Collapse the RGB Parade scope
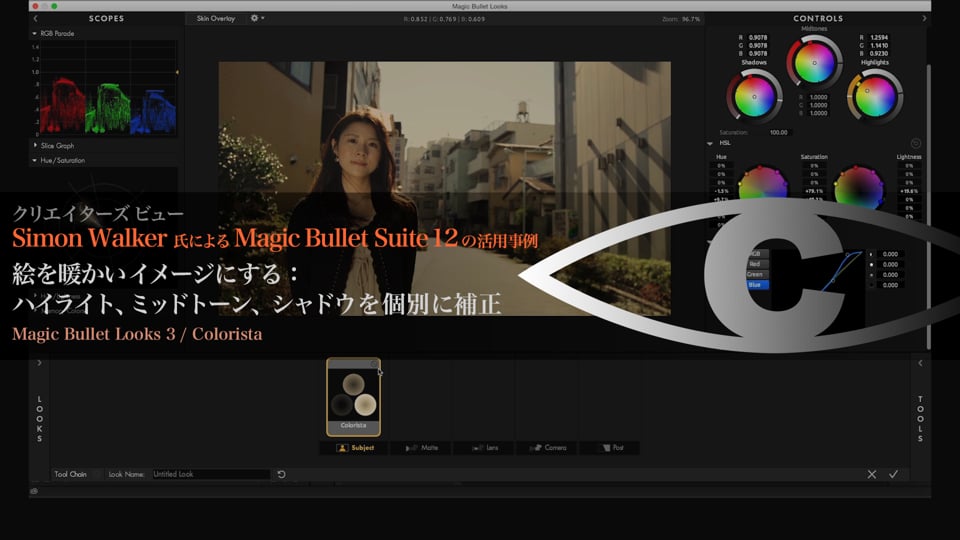This screenshot has width=960, height=540. [34, 34]
